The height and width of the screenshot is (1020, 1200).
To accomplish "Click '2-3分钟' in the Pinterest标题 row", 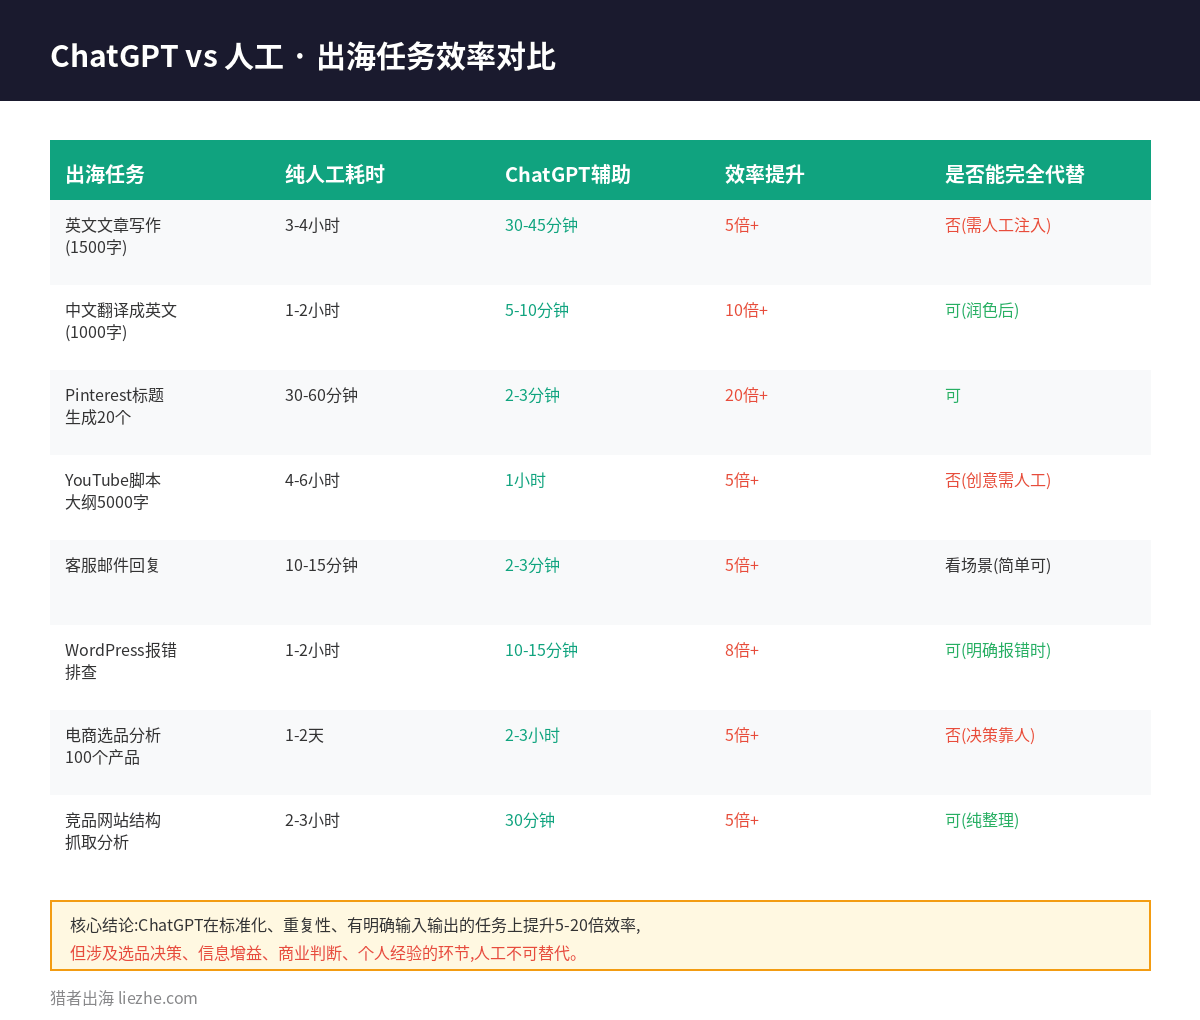I will tap(532, 395).
